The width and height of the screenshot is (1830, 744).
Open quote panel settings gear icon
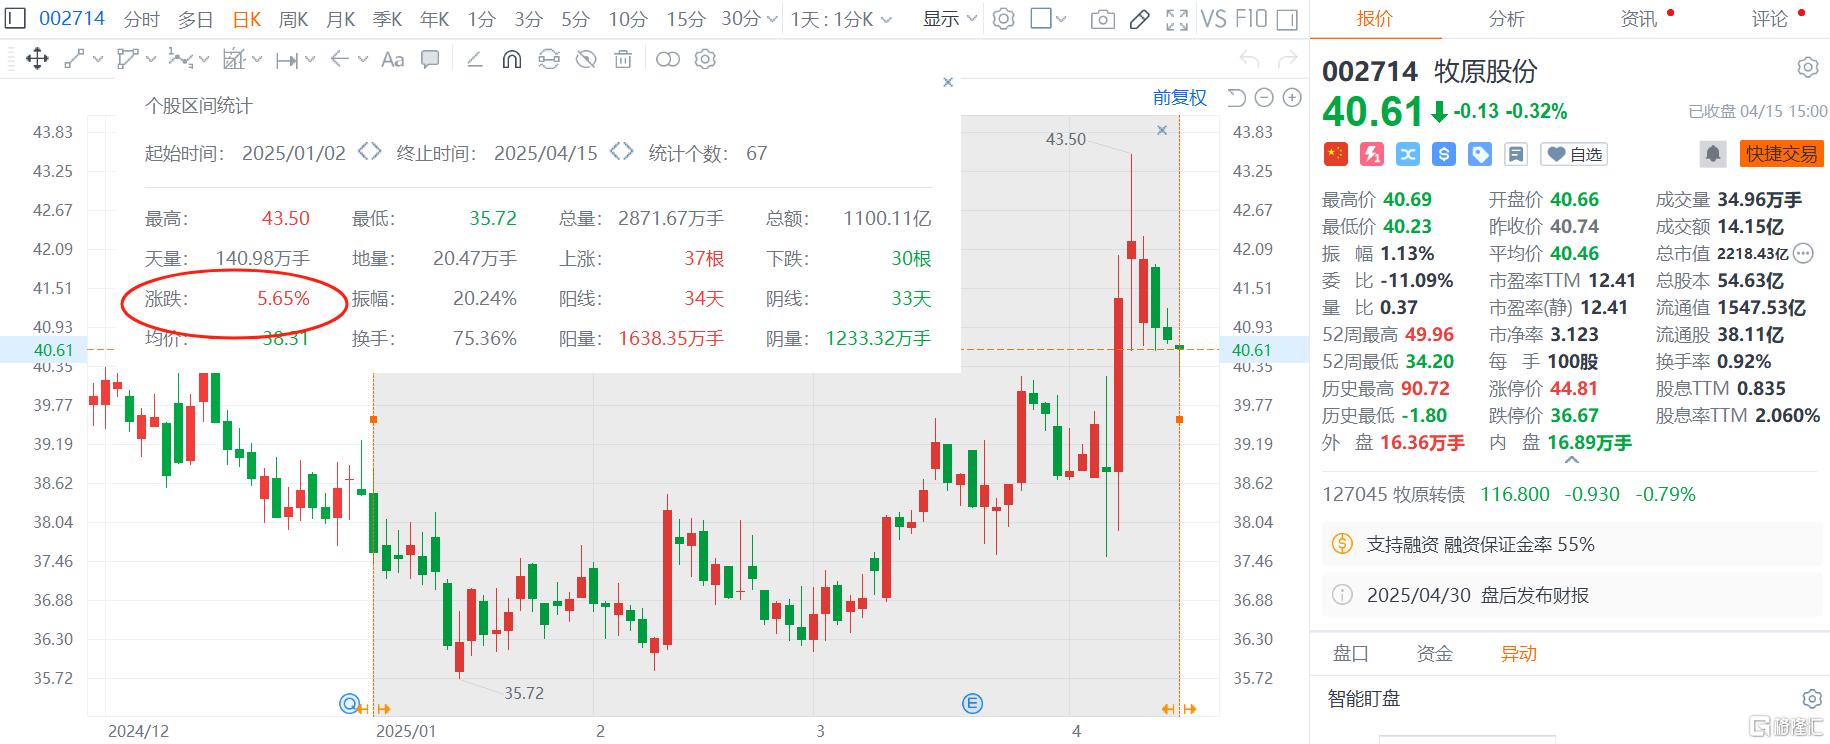pos(1807,68)
